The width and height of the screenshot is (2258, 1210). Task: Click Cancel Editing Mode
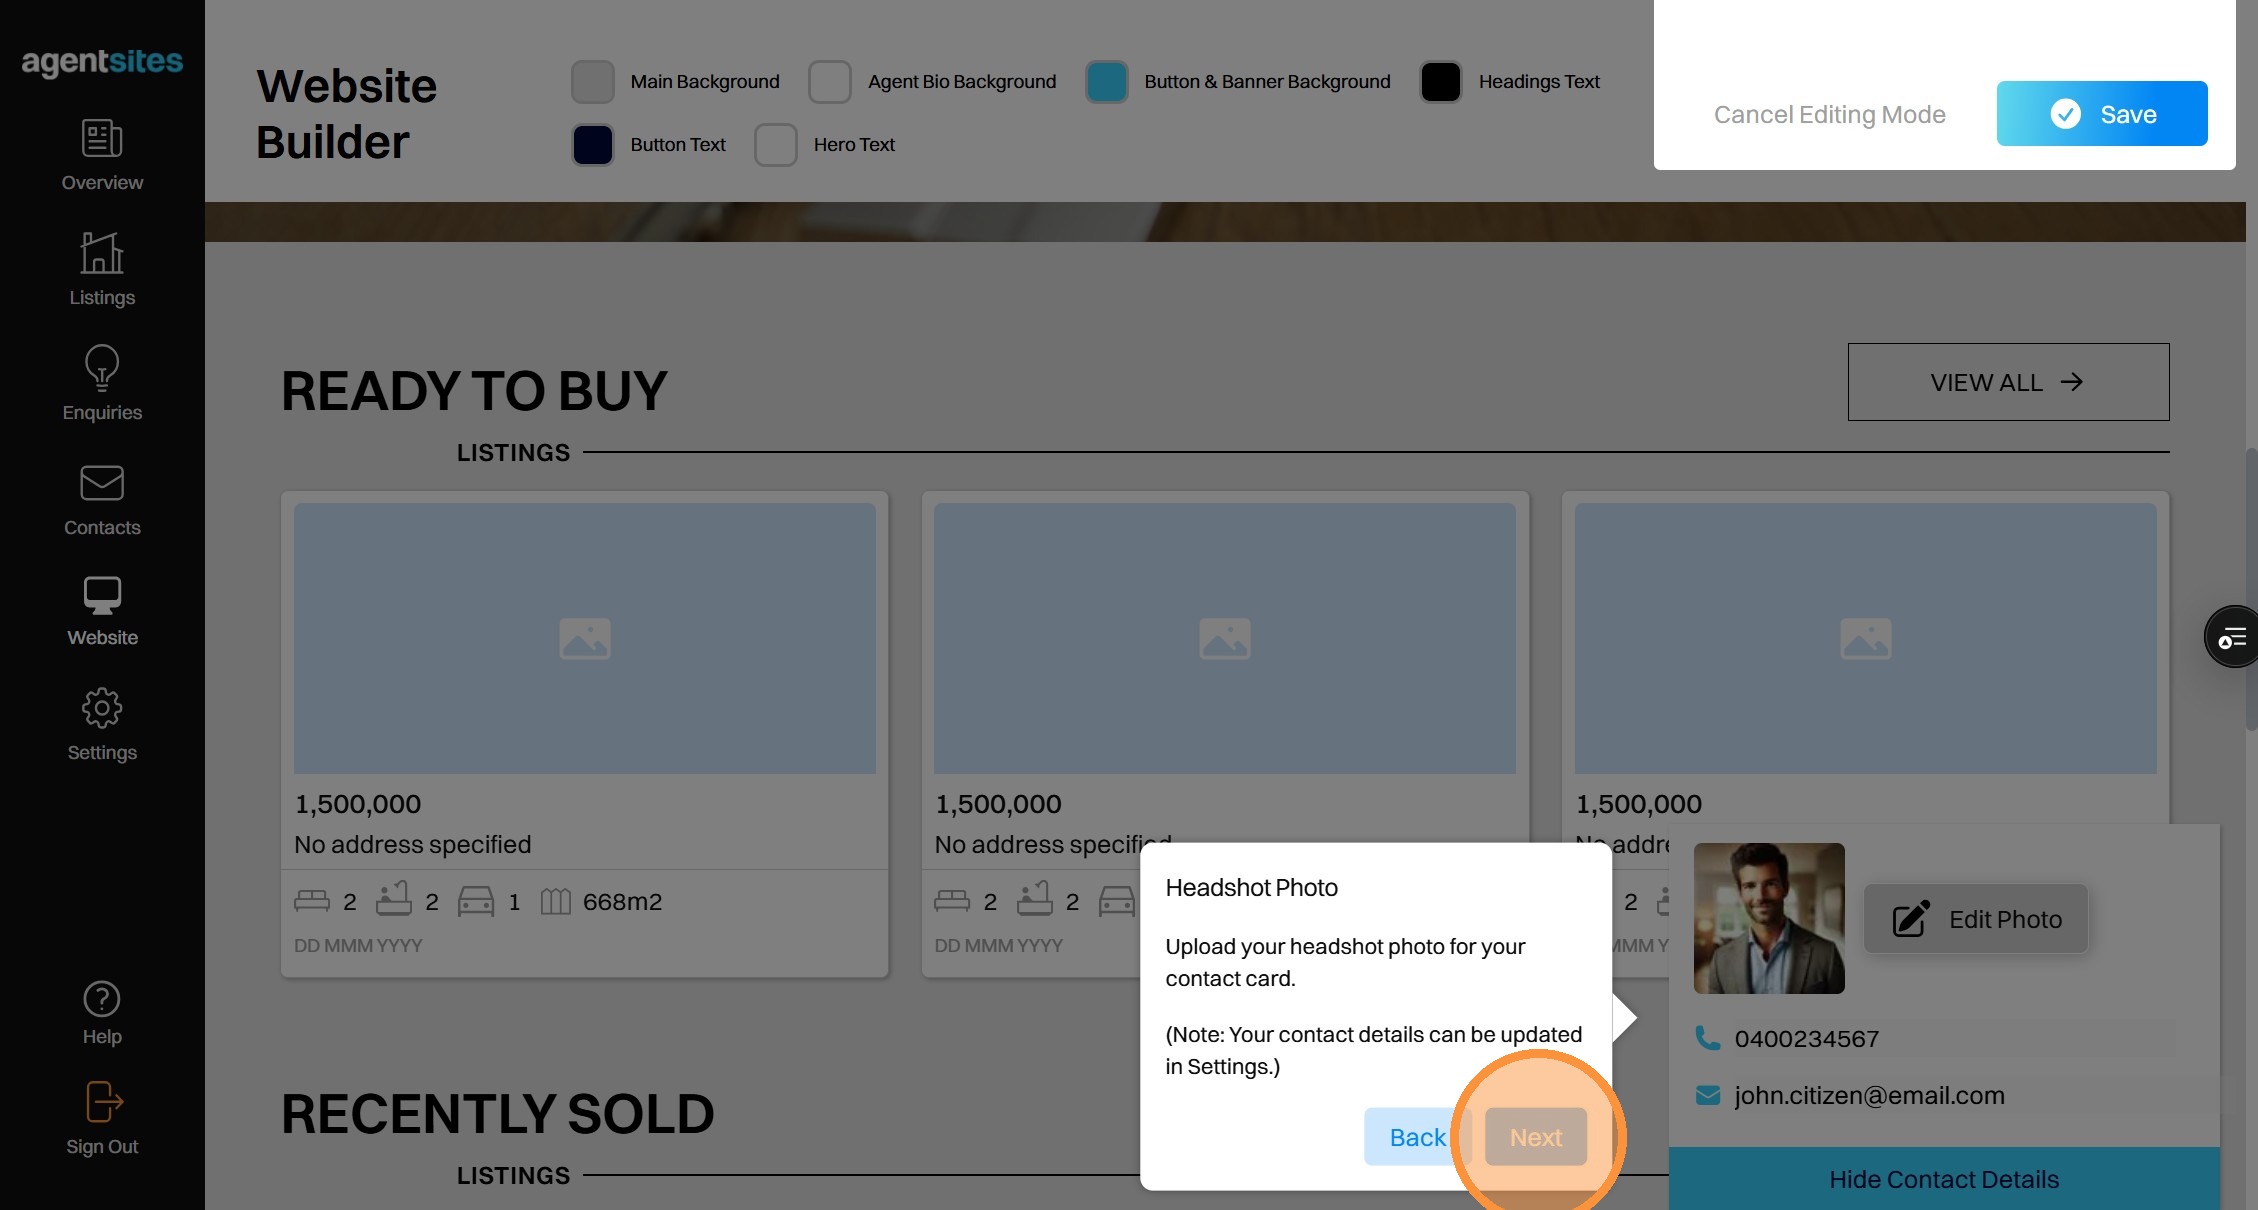[x=1829, y=115]
